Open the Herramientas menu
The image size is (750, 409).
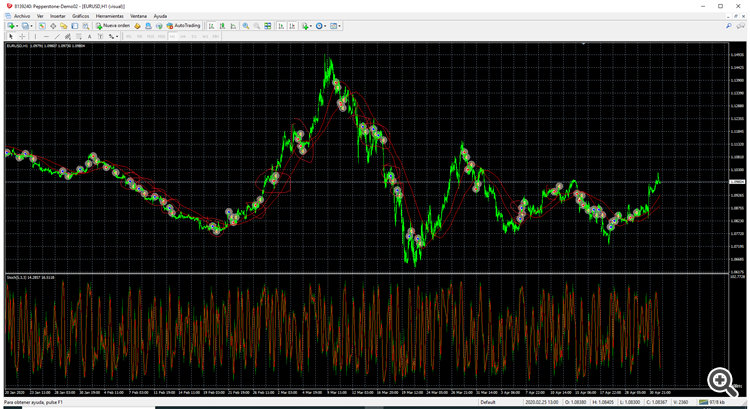click(110, 16)
